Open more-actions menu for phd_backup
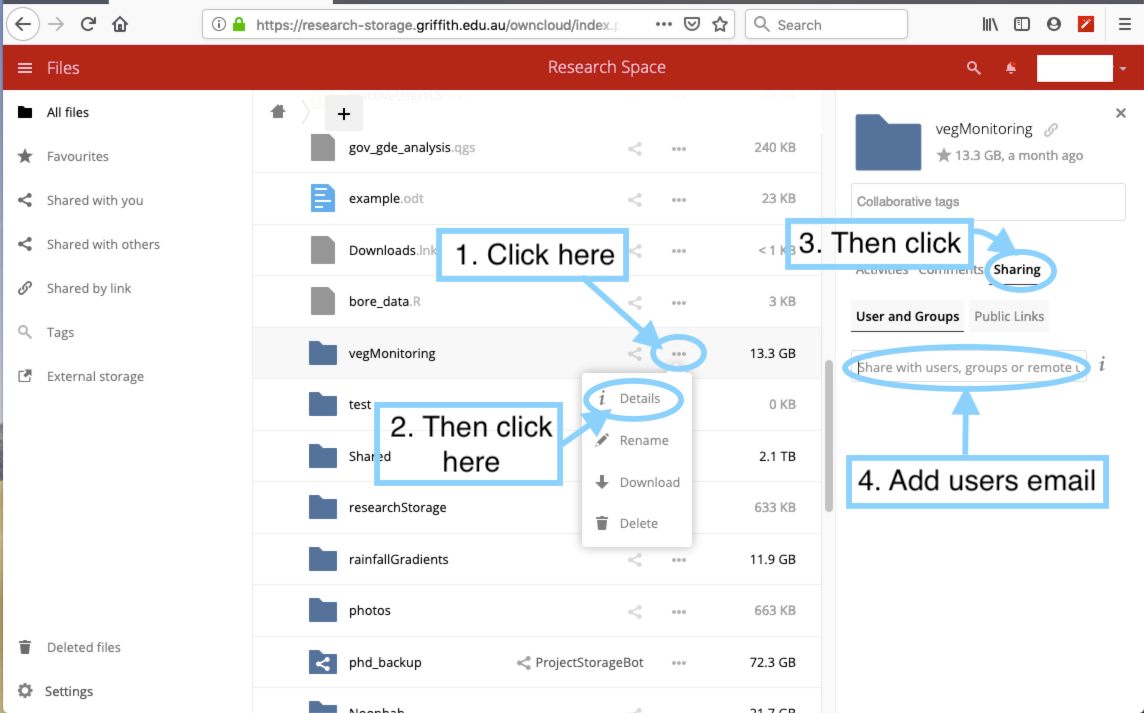This screenshot has height=713, width=1144. tap(679, 662)
